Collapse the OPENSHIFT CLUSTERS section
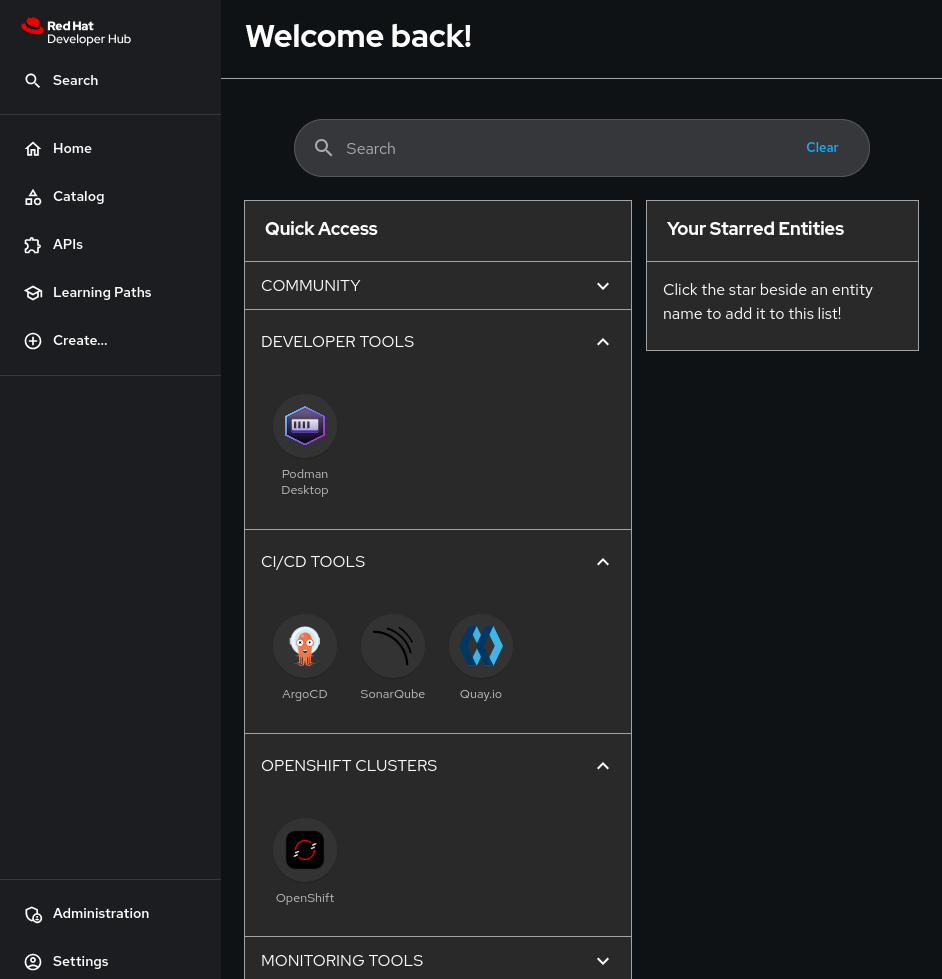 pos(603,766)
